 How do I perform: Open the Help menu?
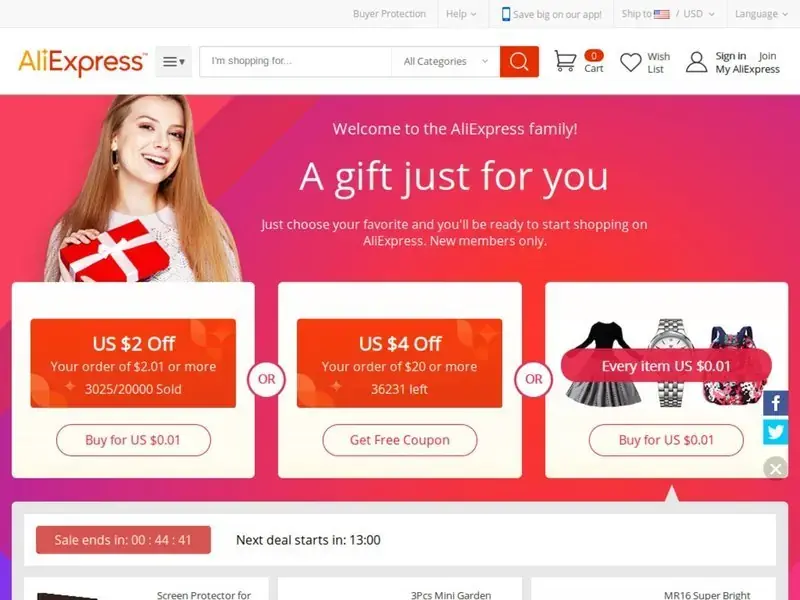pos(461,14)
